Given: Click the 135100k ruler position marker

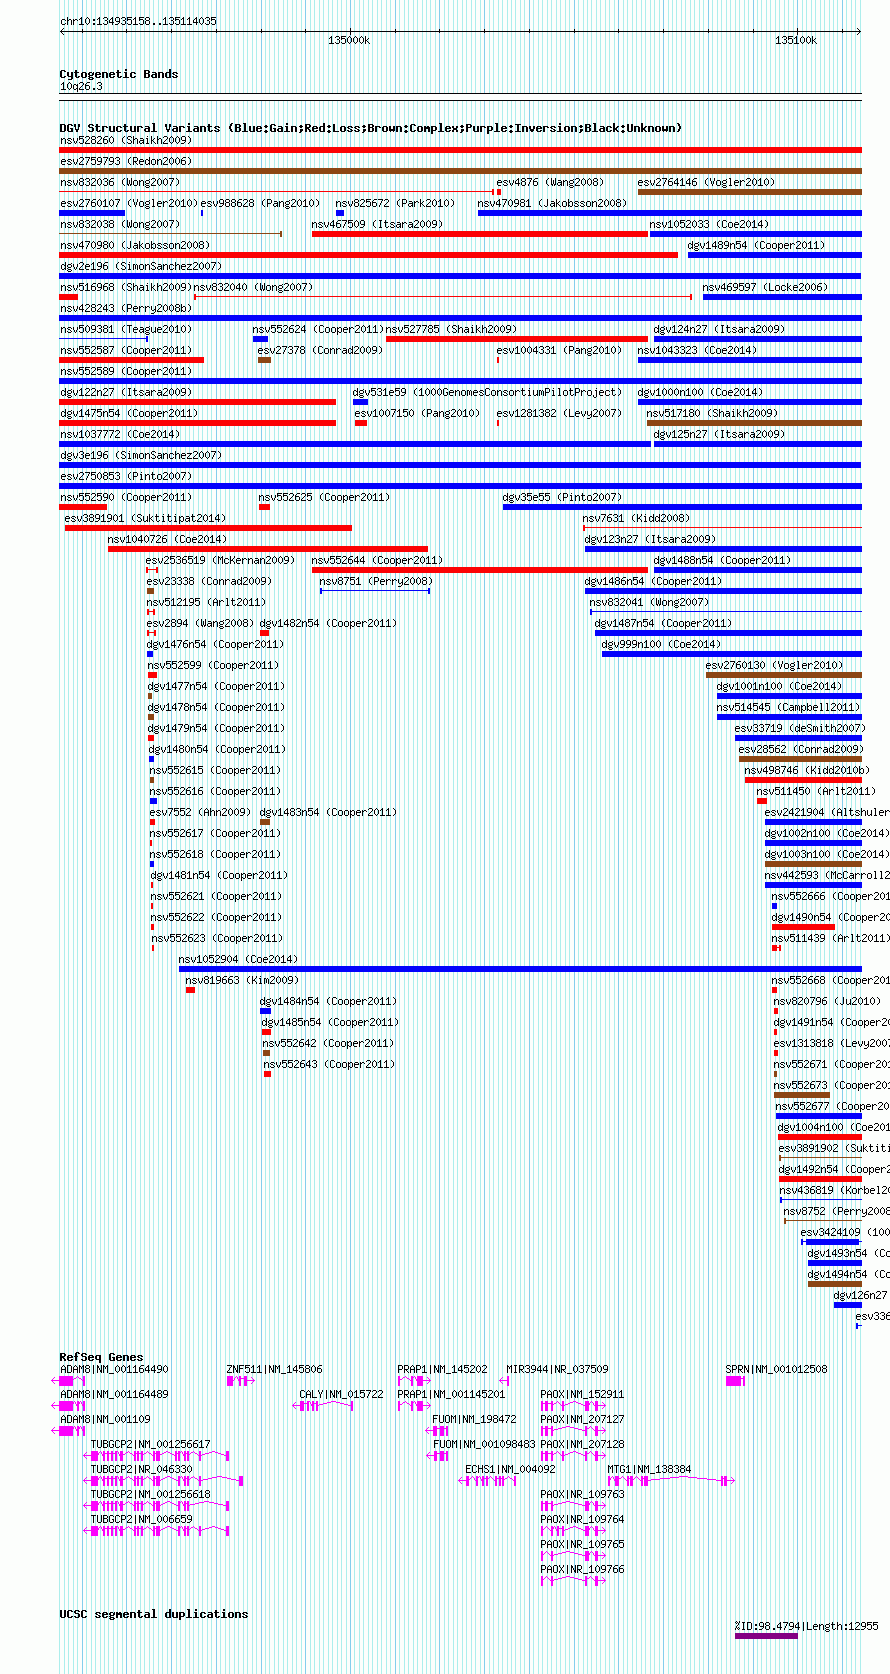Looking at the screenshot, I should tap(796, 41).
